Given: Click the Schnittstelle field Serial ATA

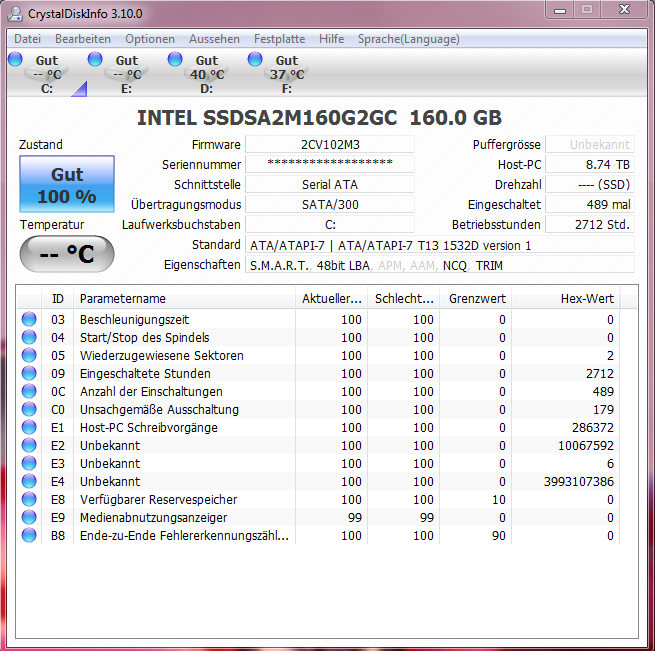Looking at the screenshot, I should (330, 184).
